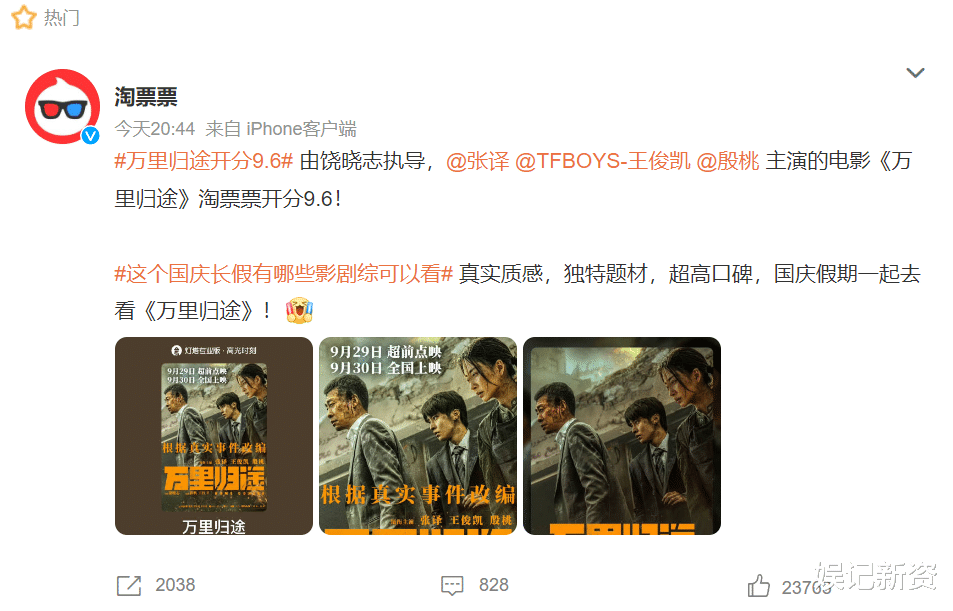953x611 pixels.
Task: Open the 淘票票 profile avatar
Action: point(62,106)
